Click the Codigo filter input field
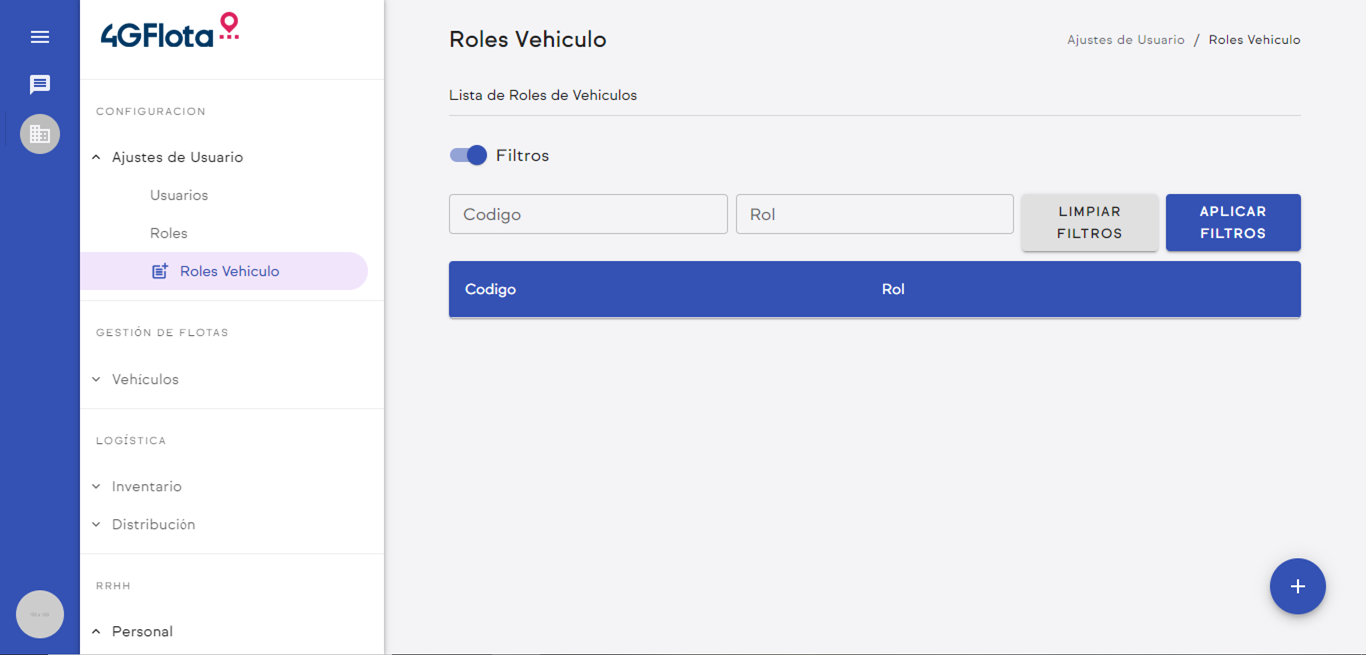1366x655 pixels. (588, 214)
